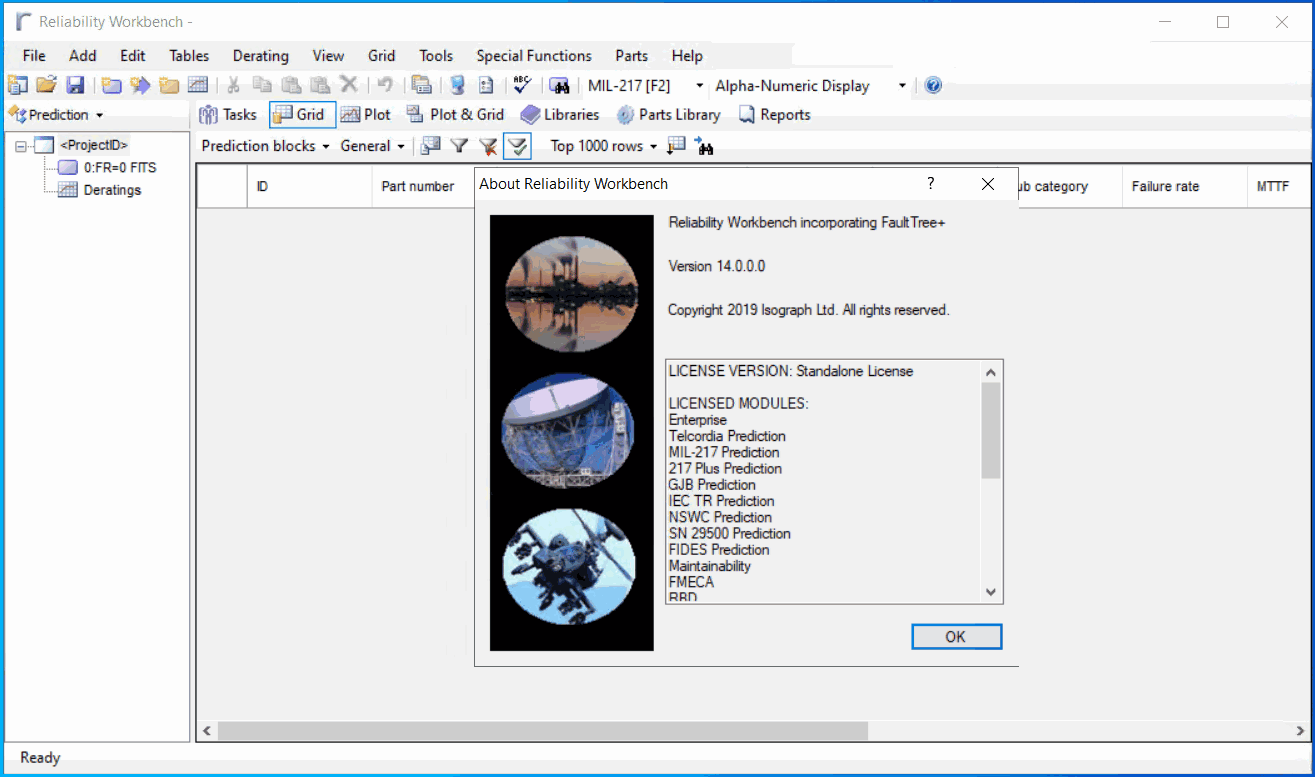
Task: Click OK in the About dialog
Action: 956,637
